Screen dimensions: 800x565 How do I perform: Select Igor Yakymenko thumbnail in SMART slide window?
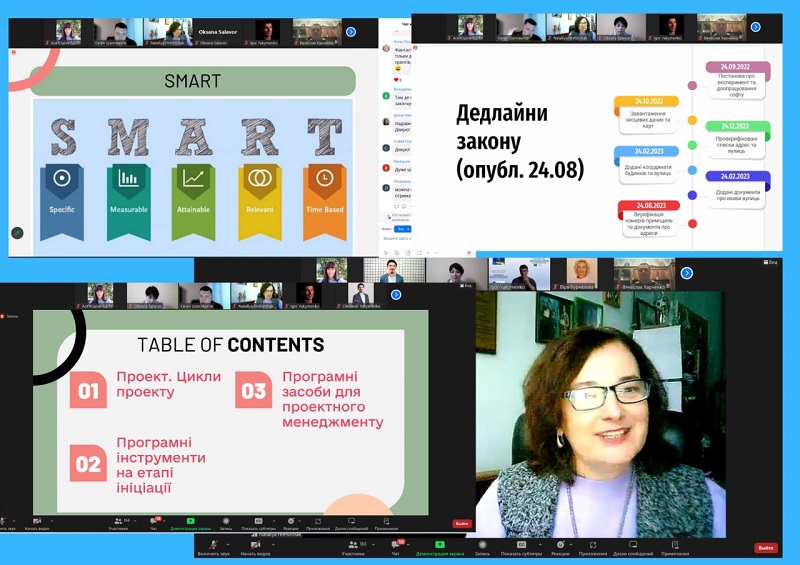pos(267,32)
